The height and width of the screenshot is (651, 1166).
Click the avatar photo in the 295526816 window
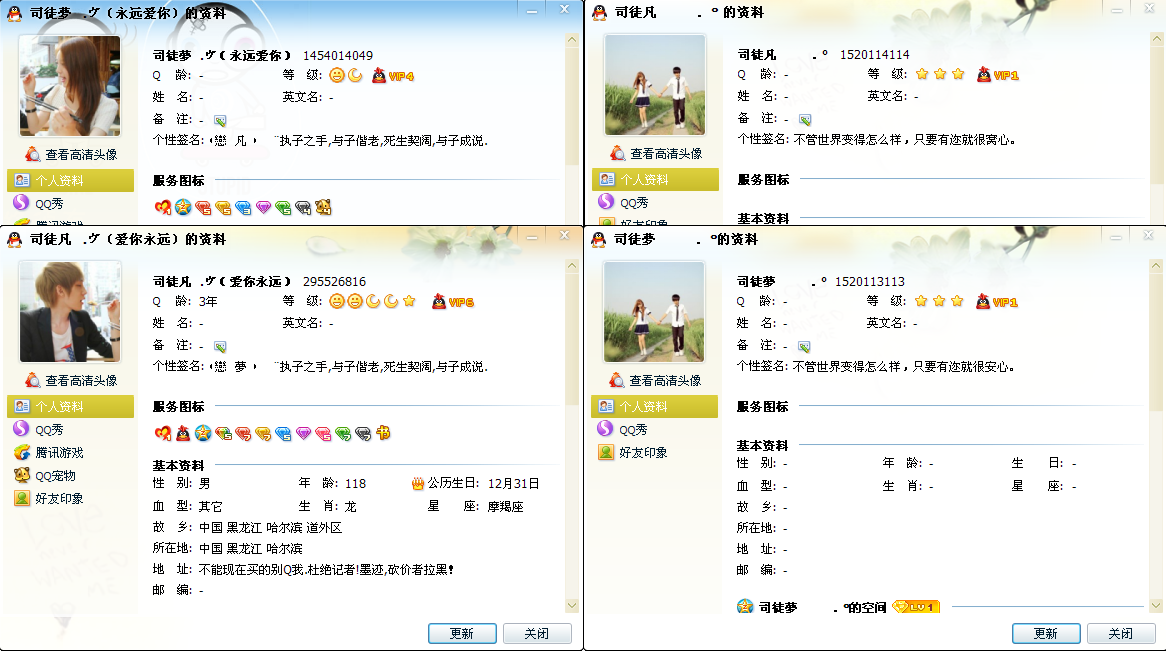click(69, 312)
